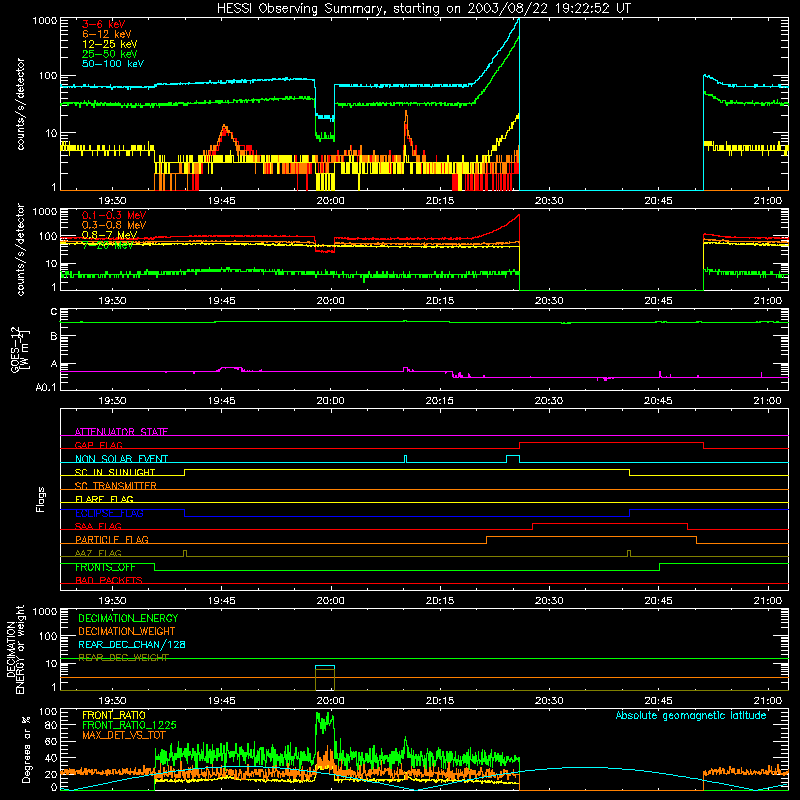Select the green 25-50 keV legend entry
Screen dimensions: 800x800
pyautogui.click(x=110, y=54)
